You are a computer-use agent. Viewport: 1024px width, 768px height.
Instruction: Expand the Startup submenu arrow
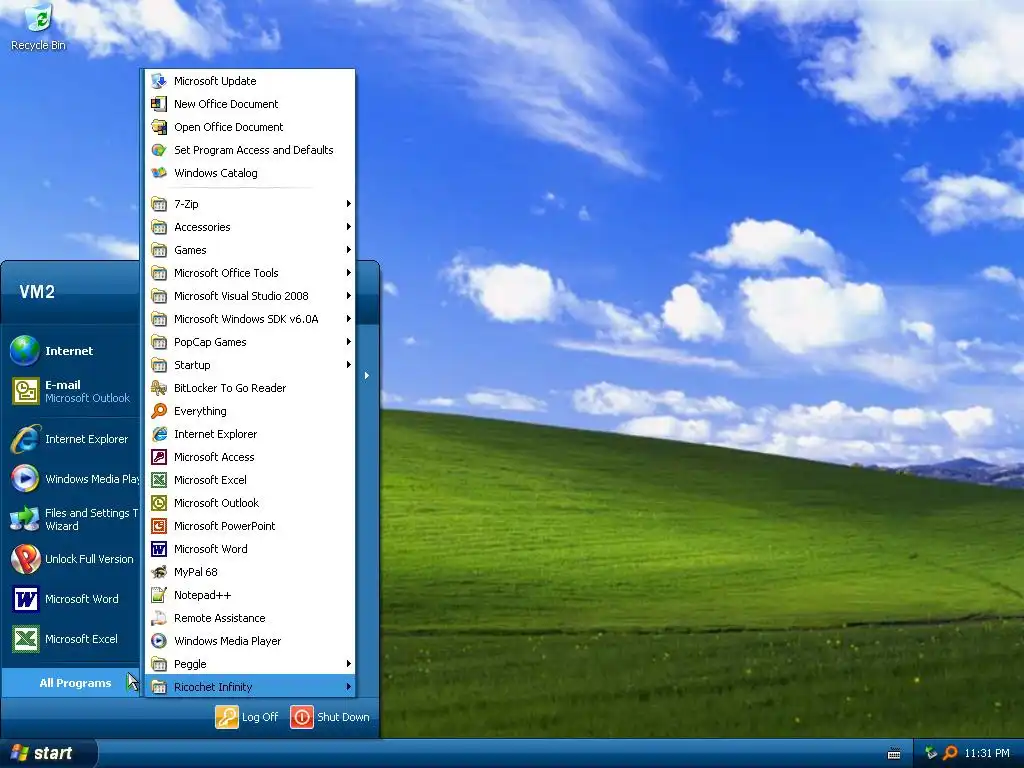coord(349,364)
